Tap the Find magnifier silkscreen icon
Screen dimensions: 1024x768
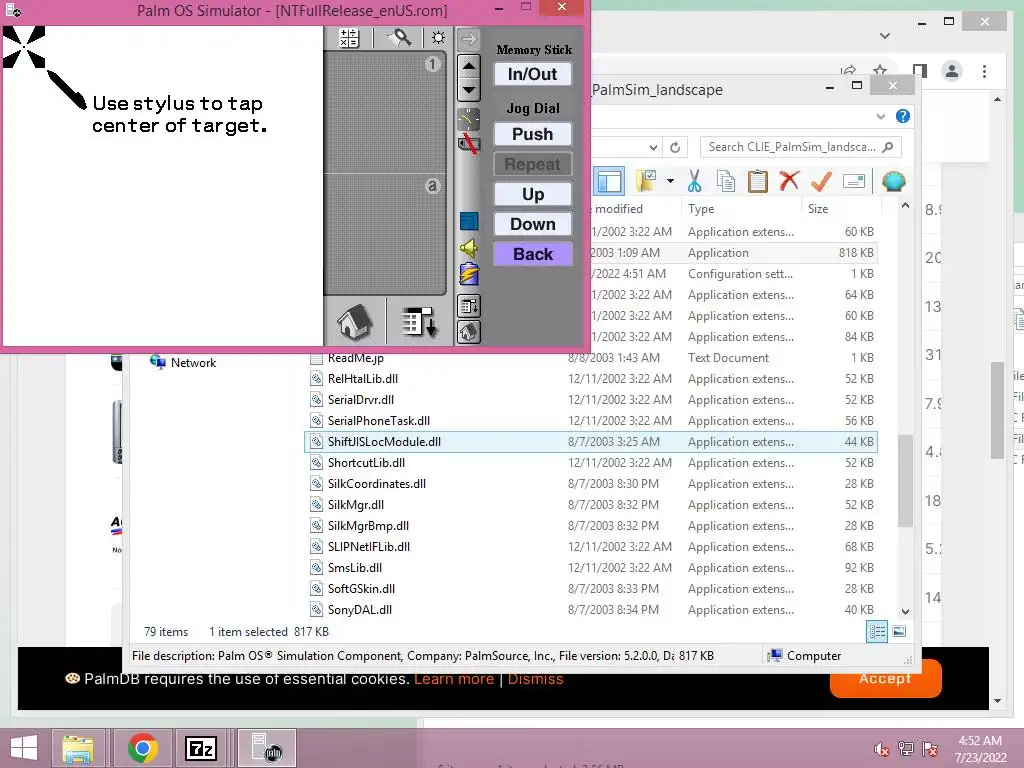coord(400,38)
